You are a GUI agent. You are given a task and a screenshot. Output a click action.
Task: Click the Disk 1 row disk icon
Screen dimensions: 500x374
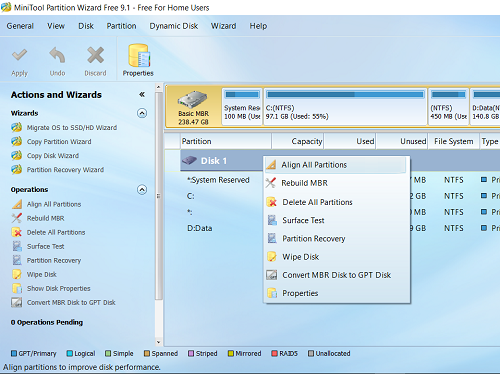(x=189, y=161)
